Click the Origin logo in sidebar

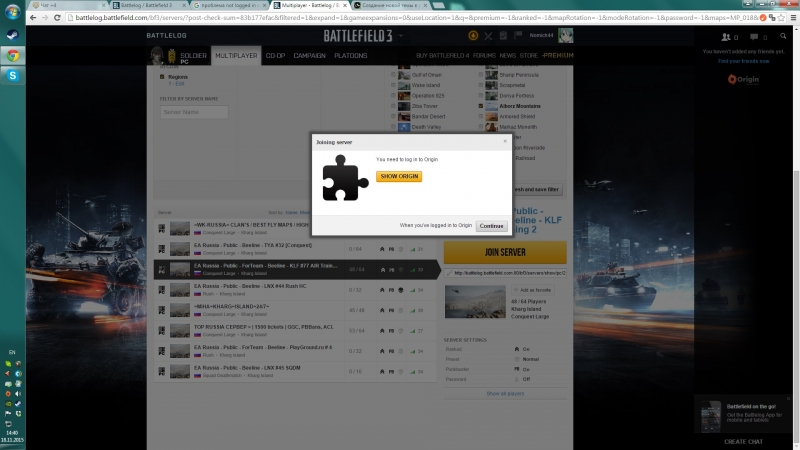(743, 79)
